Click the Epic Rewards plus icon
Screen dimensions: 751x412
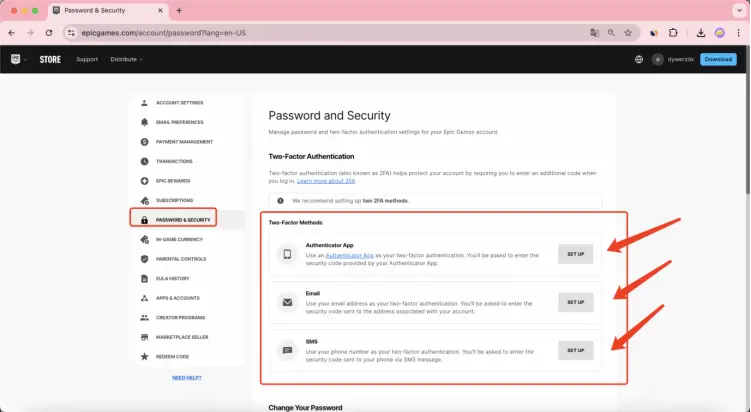[144, 181]
